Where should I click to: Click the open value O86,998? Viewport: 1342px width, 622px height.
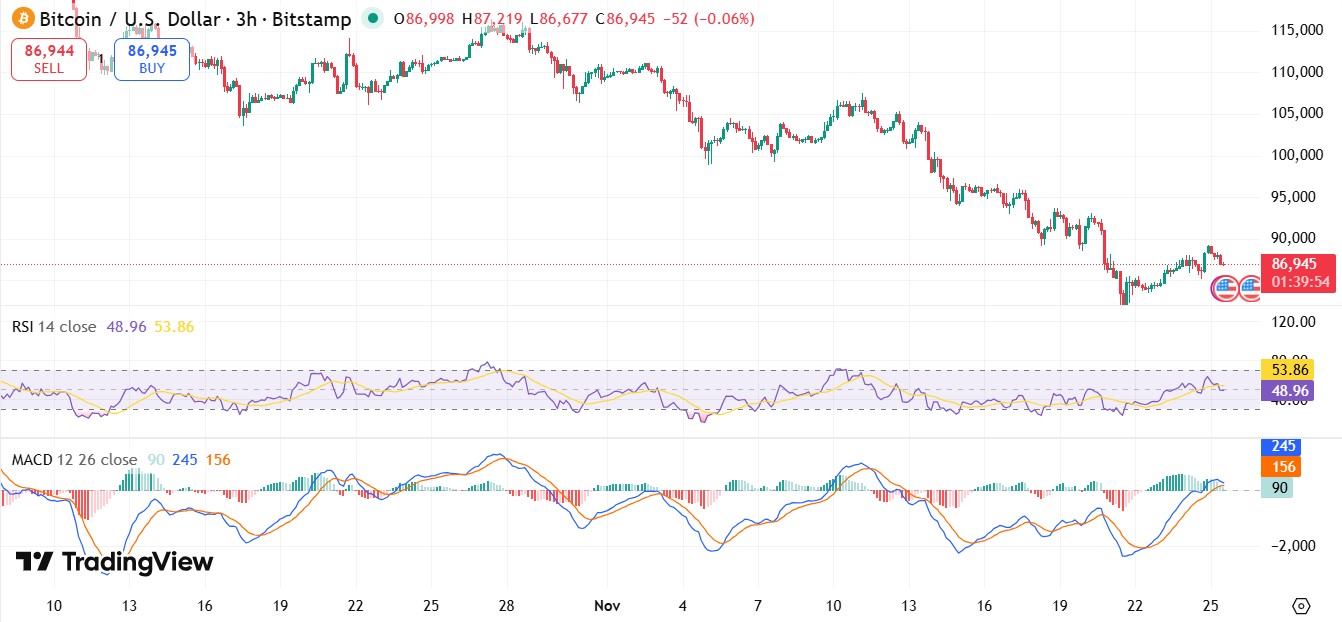click(425, 19)
